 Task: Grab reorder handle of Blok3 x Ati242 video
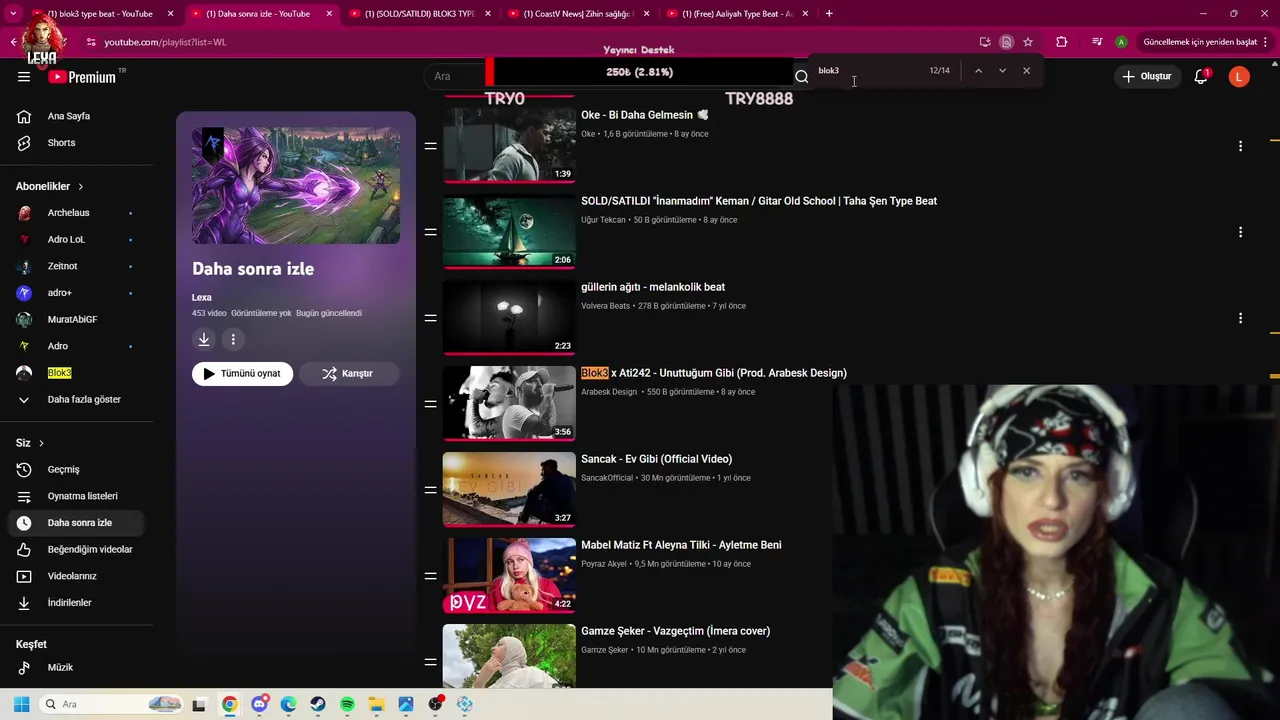(x=430, y=404)
